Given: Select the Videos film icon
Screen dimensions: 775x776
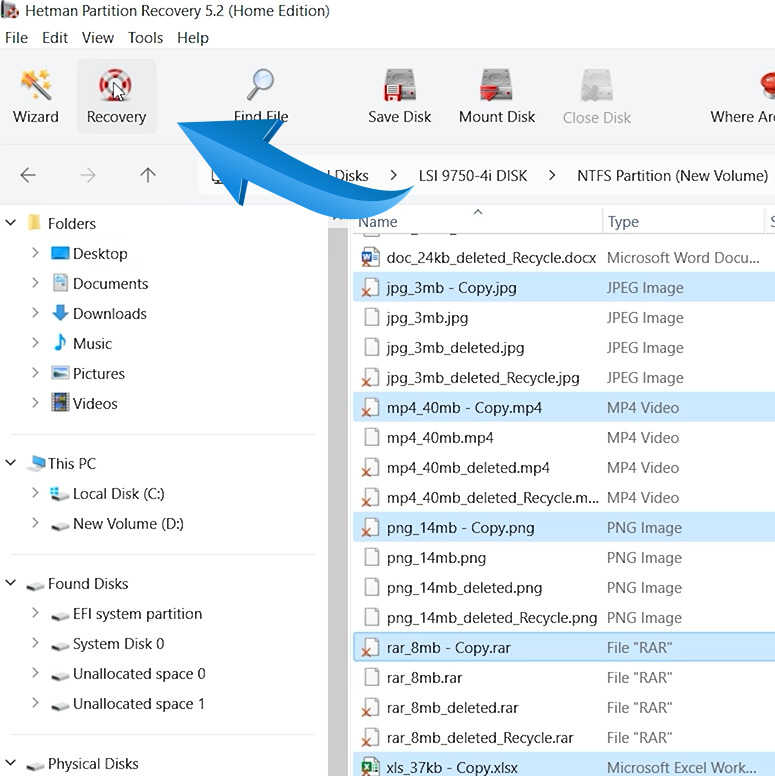Looking at the screenshot, I should pos(60,403).
